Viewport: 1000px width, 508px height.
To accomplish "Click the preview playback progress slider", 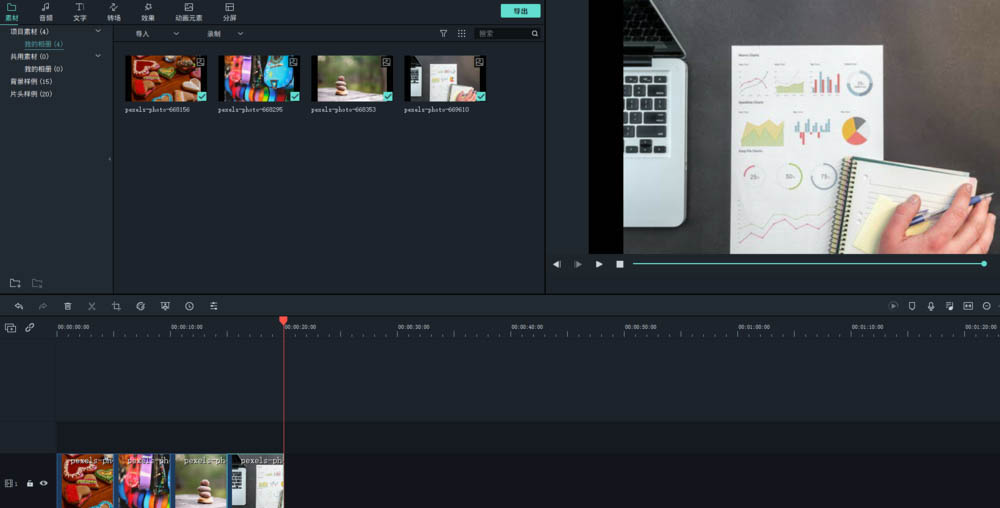I will point(809,263).
